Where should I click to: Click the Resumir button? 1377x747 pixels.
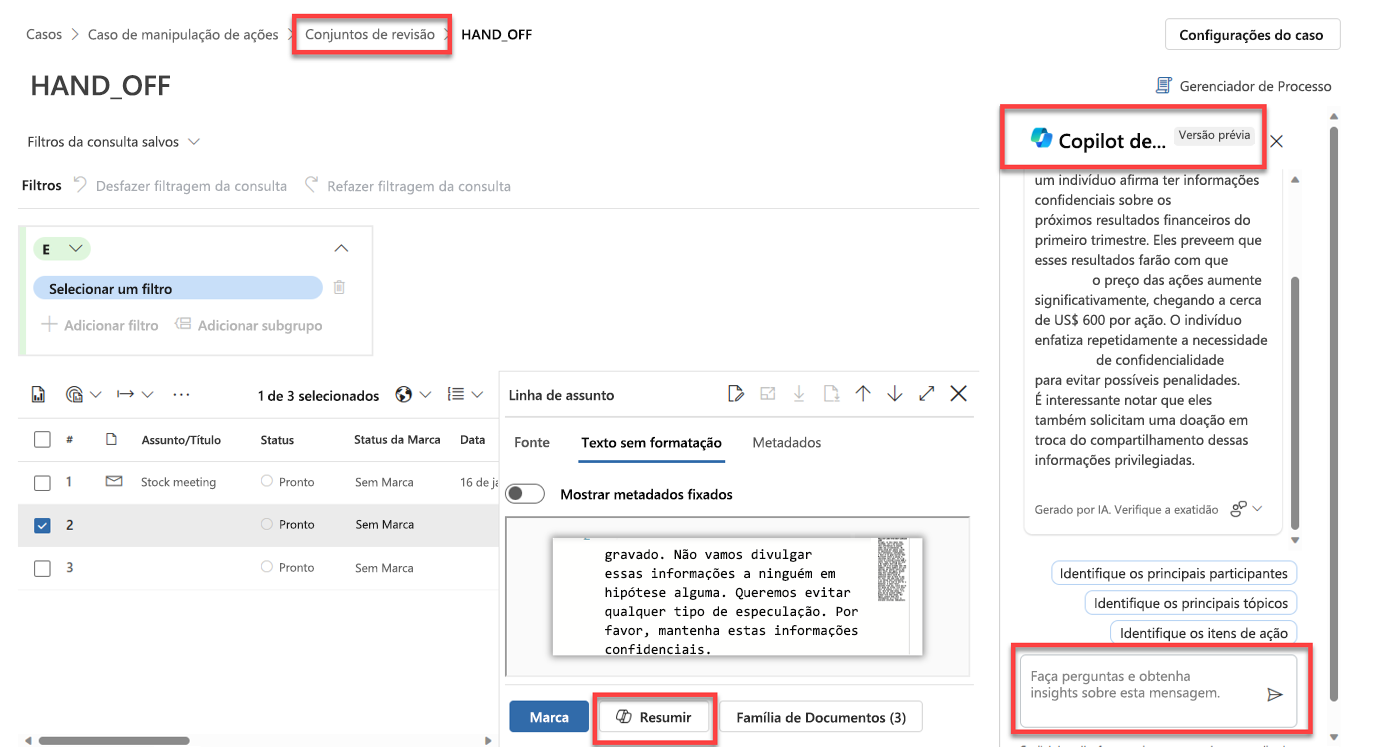coord(655,717)
